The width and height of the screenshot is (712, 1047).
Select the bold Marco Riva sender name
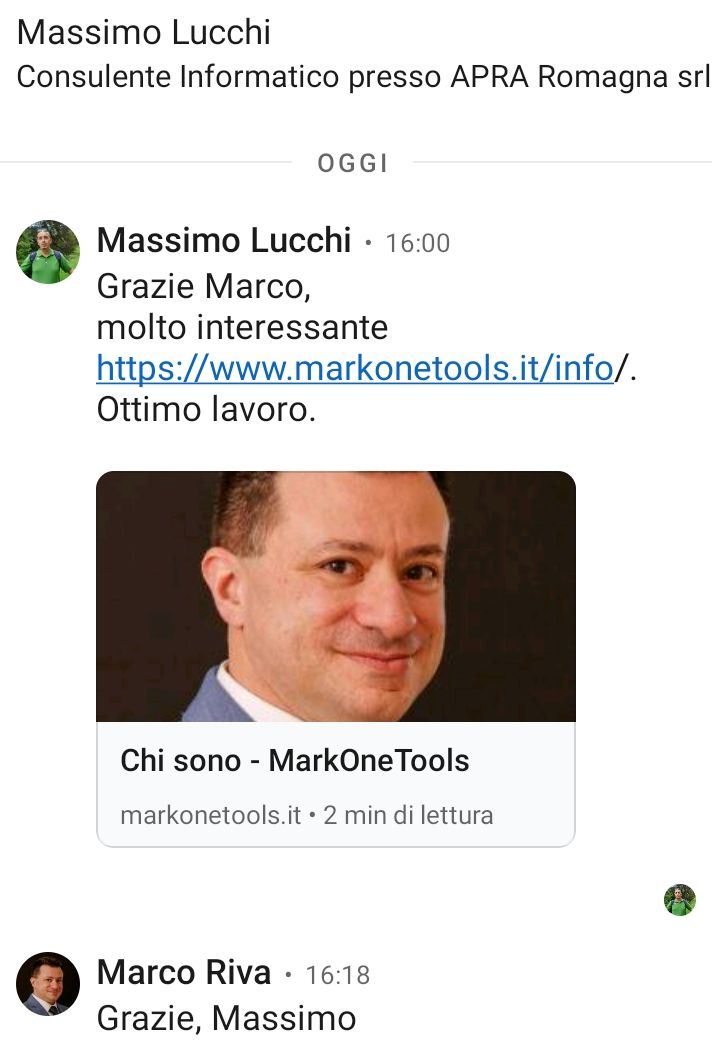tap(184, 972)
